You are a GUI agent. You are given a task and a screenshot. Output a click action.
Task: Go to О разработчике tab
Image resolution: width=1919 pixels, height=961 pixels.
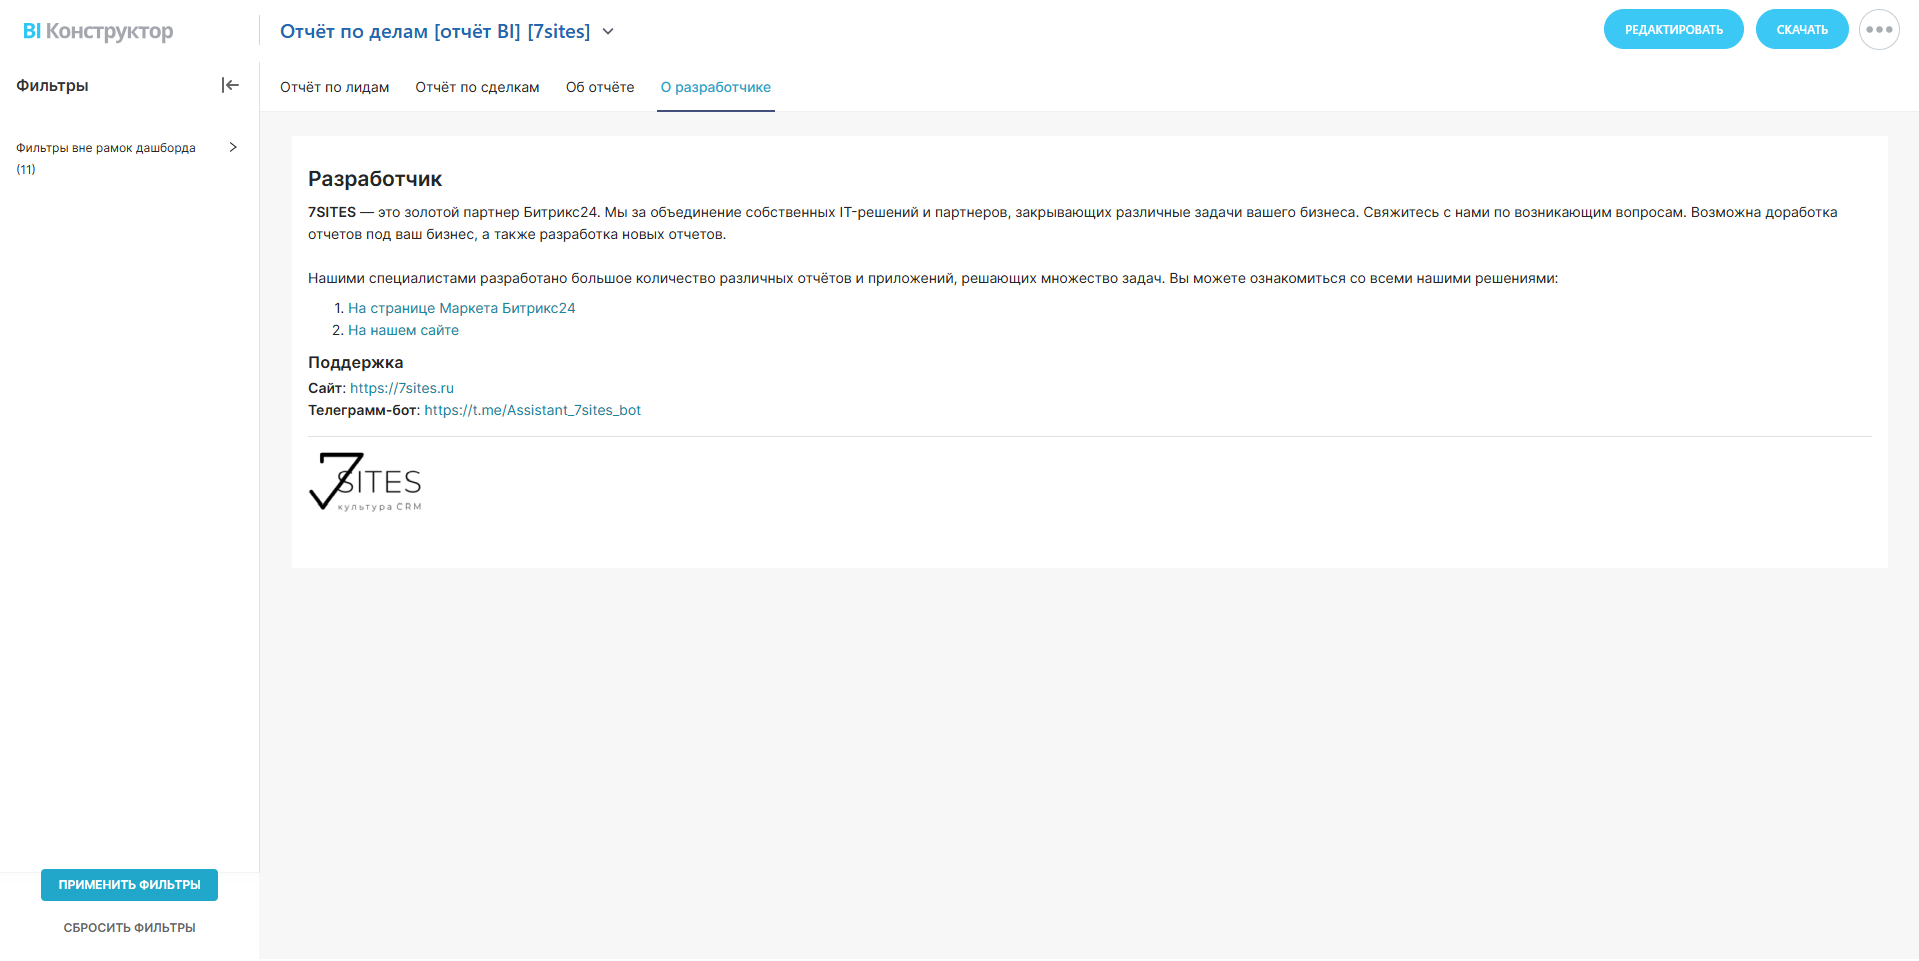[716, 87]
